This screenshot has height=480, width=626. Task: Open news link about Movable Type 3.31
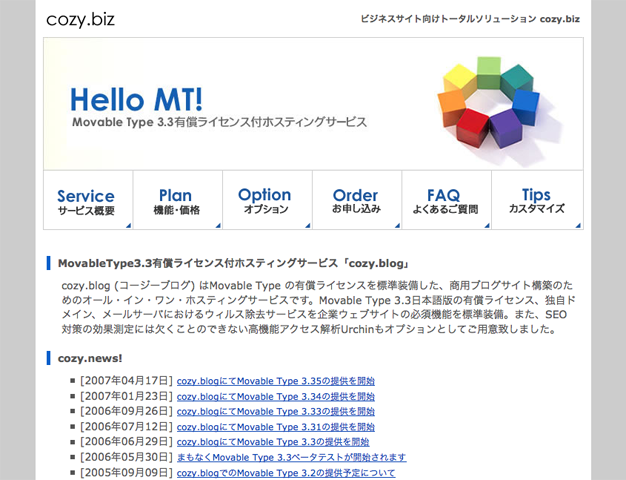tap(275, 427)
